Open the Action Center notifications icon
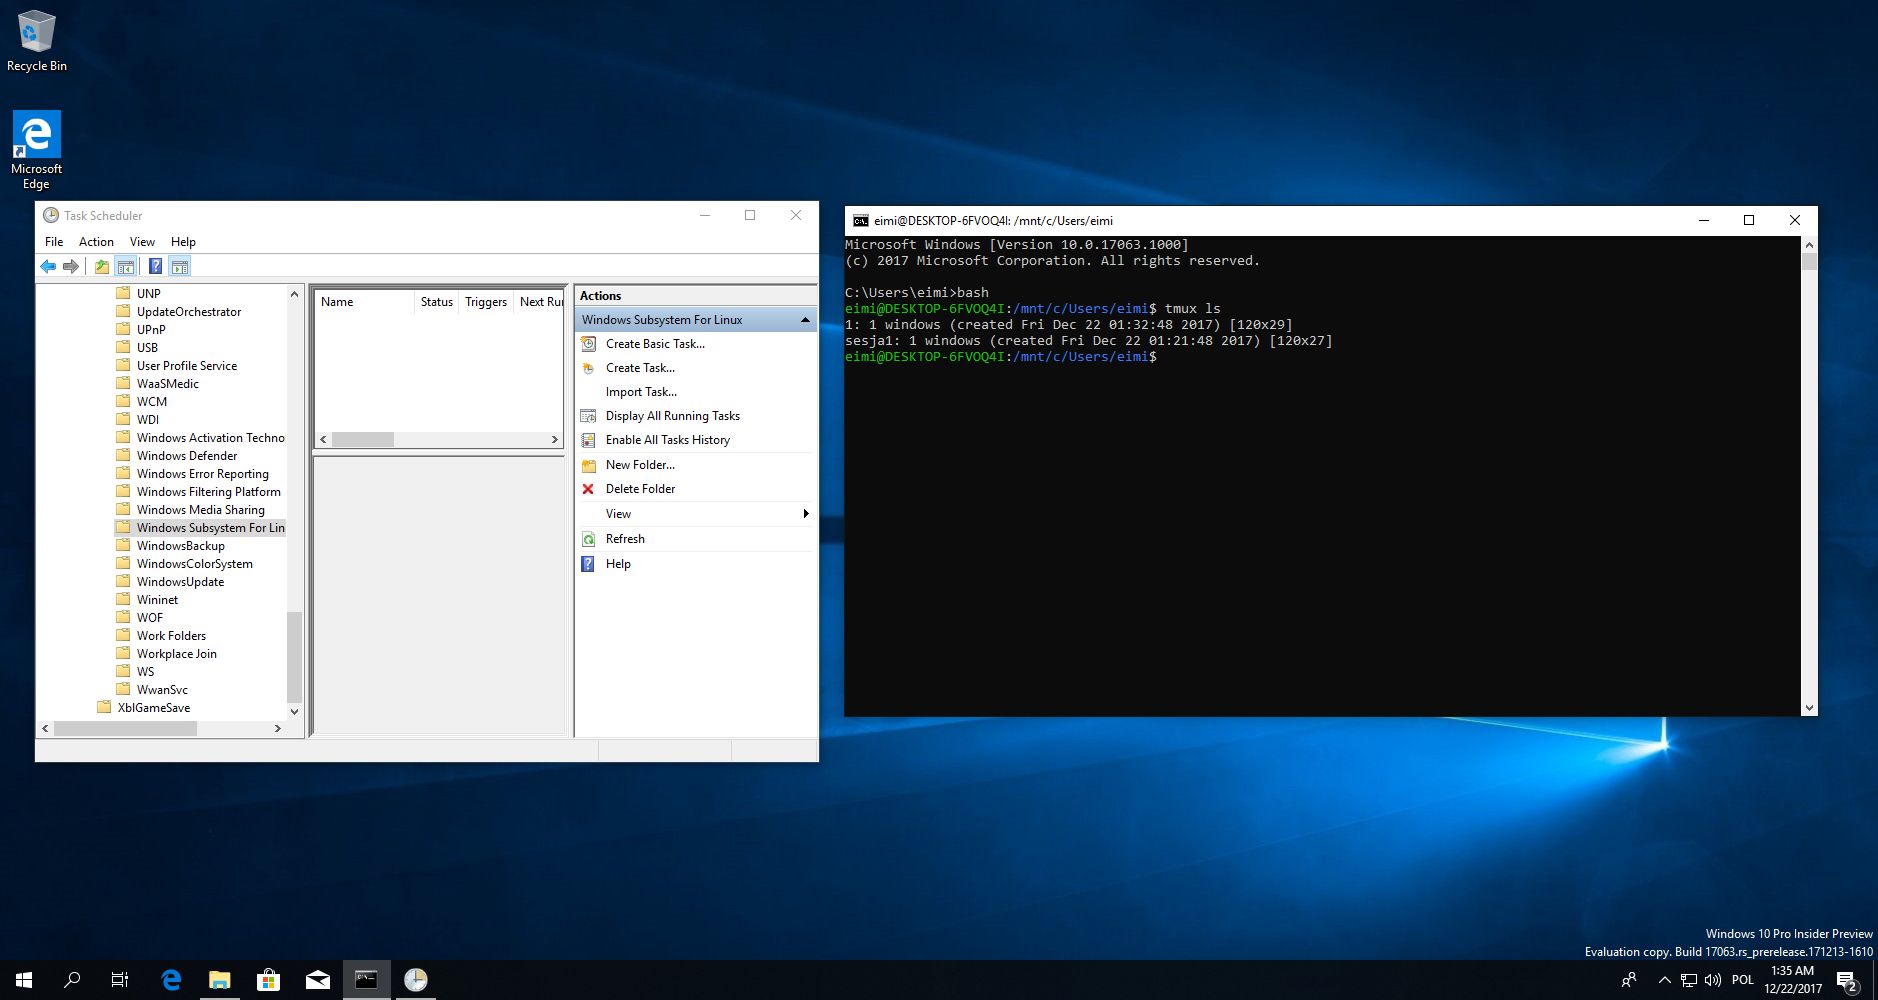1878x1000 pixels. click(x=1846, y=980)
